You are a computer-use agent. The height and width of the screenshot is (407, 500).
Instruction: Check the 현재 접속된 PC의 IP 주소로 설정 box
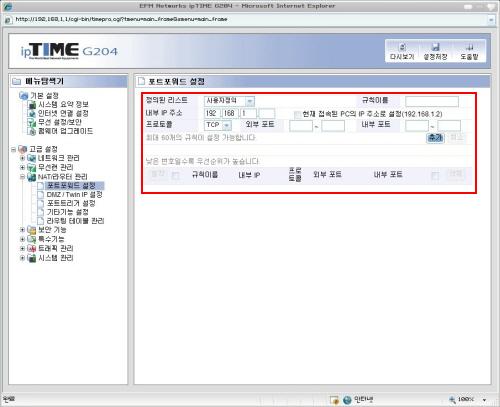297,115
